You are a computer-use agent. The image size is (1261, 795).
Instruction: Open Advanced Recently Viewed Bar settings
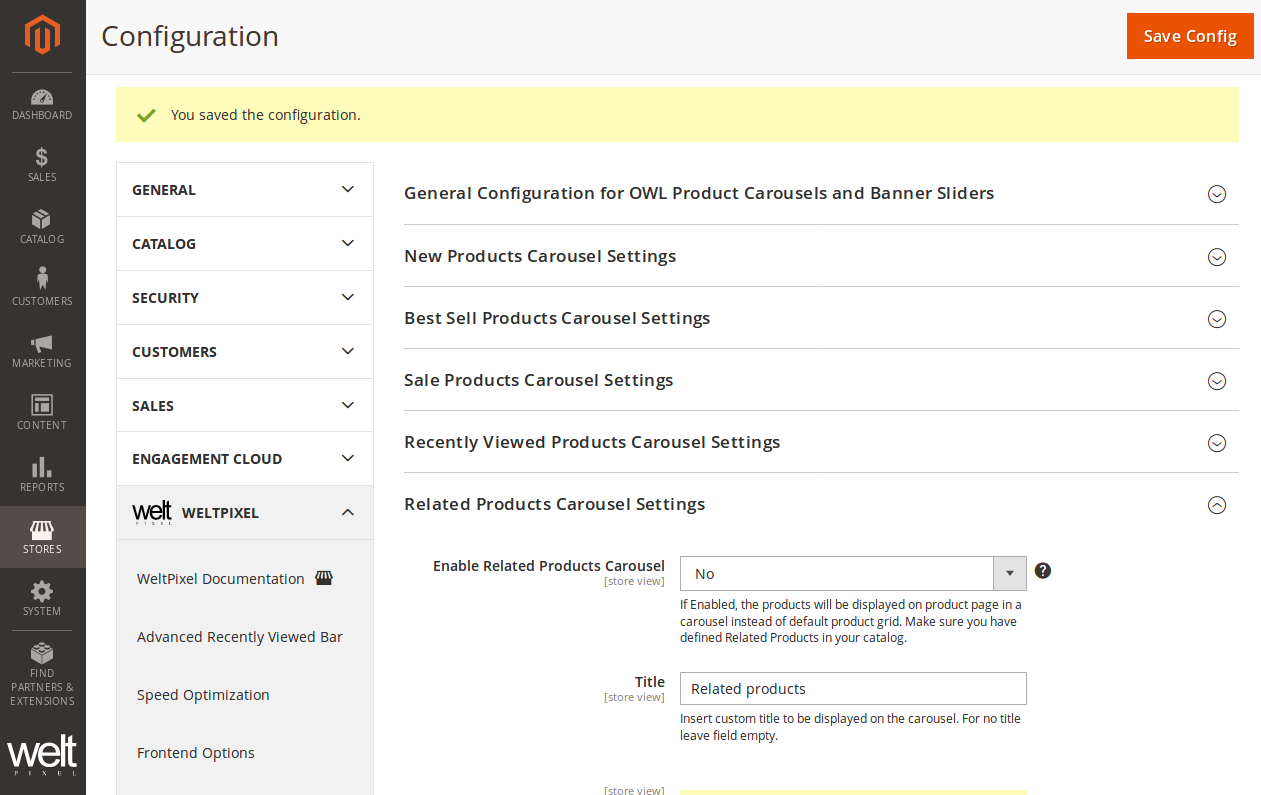pos(240,637)
